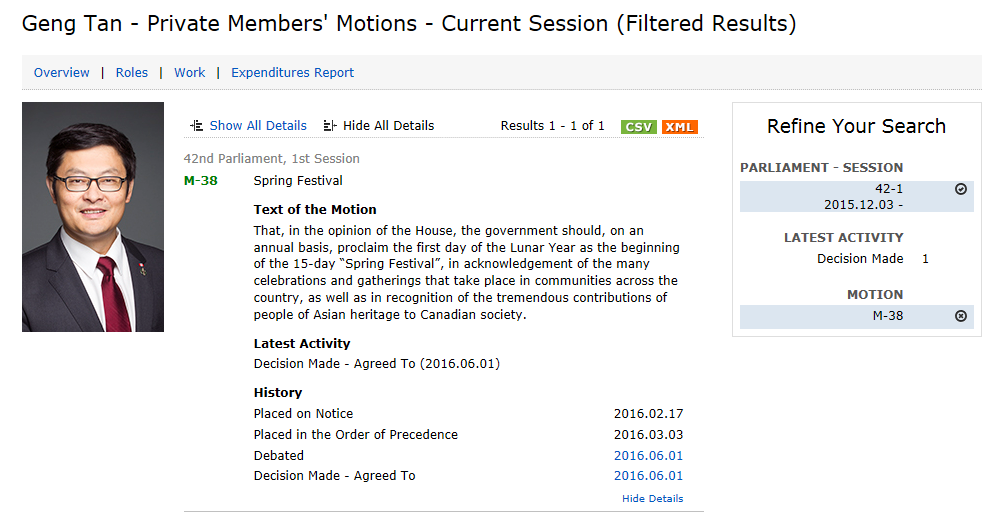Click the collapse icon beside Hide All Details

point(330,126)
